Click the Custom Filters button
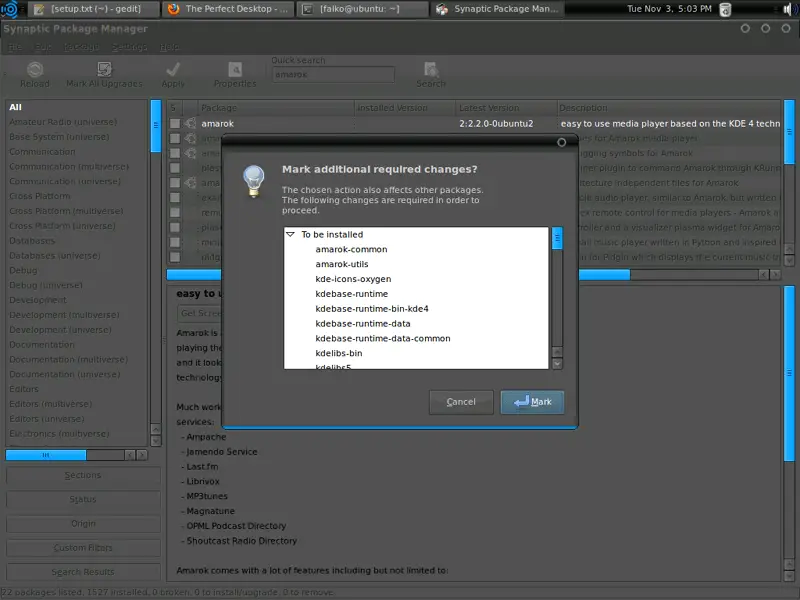The width and height of the screenshot is (800, 600). pos(83,548)
